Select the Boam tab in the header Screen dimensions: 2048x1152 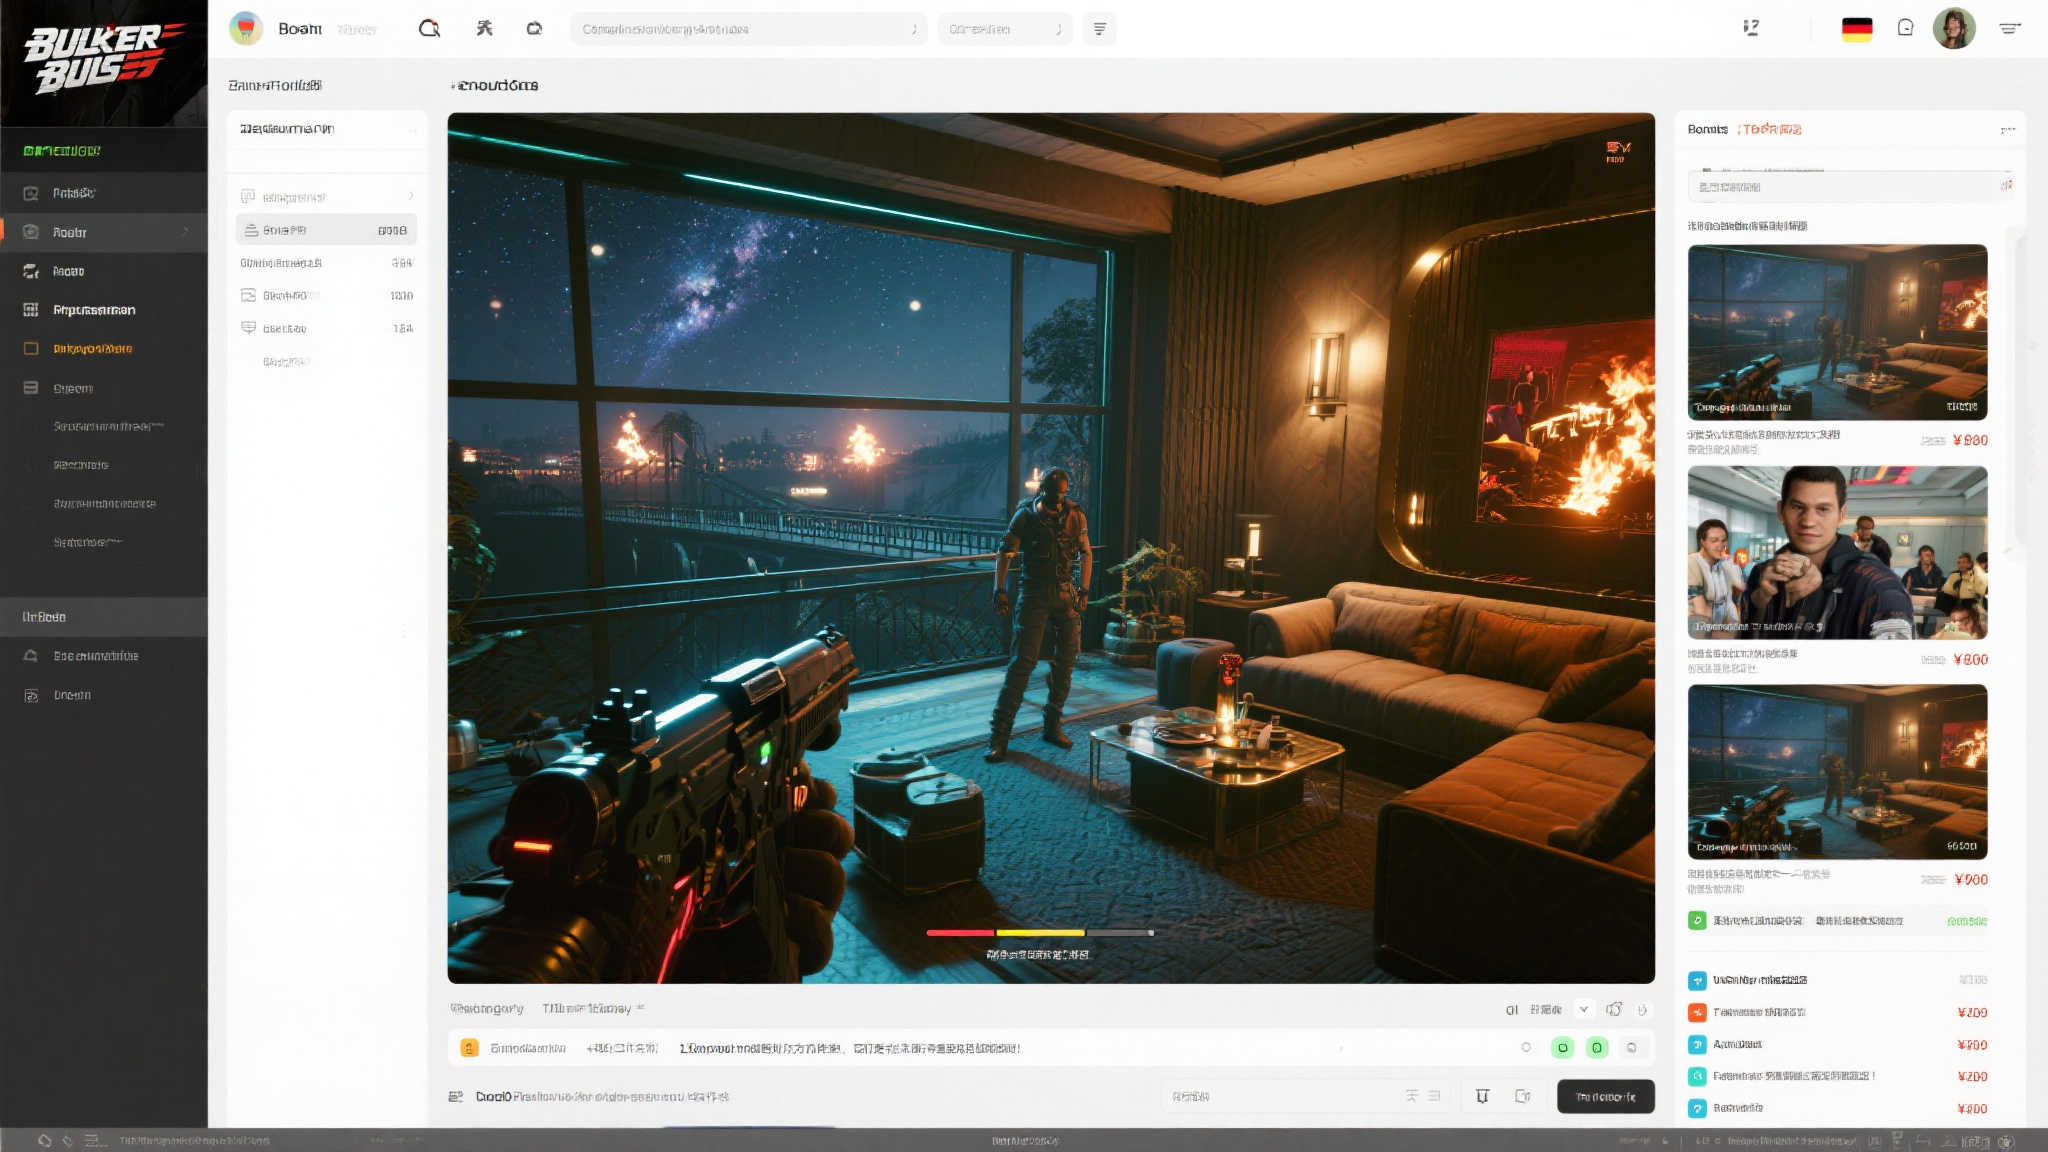(299, 29)
